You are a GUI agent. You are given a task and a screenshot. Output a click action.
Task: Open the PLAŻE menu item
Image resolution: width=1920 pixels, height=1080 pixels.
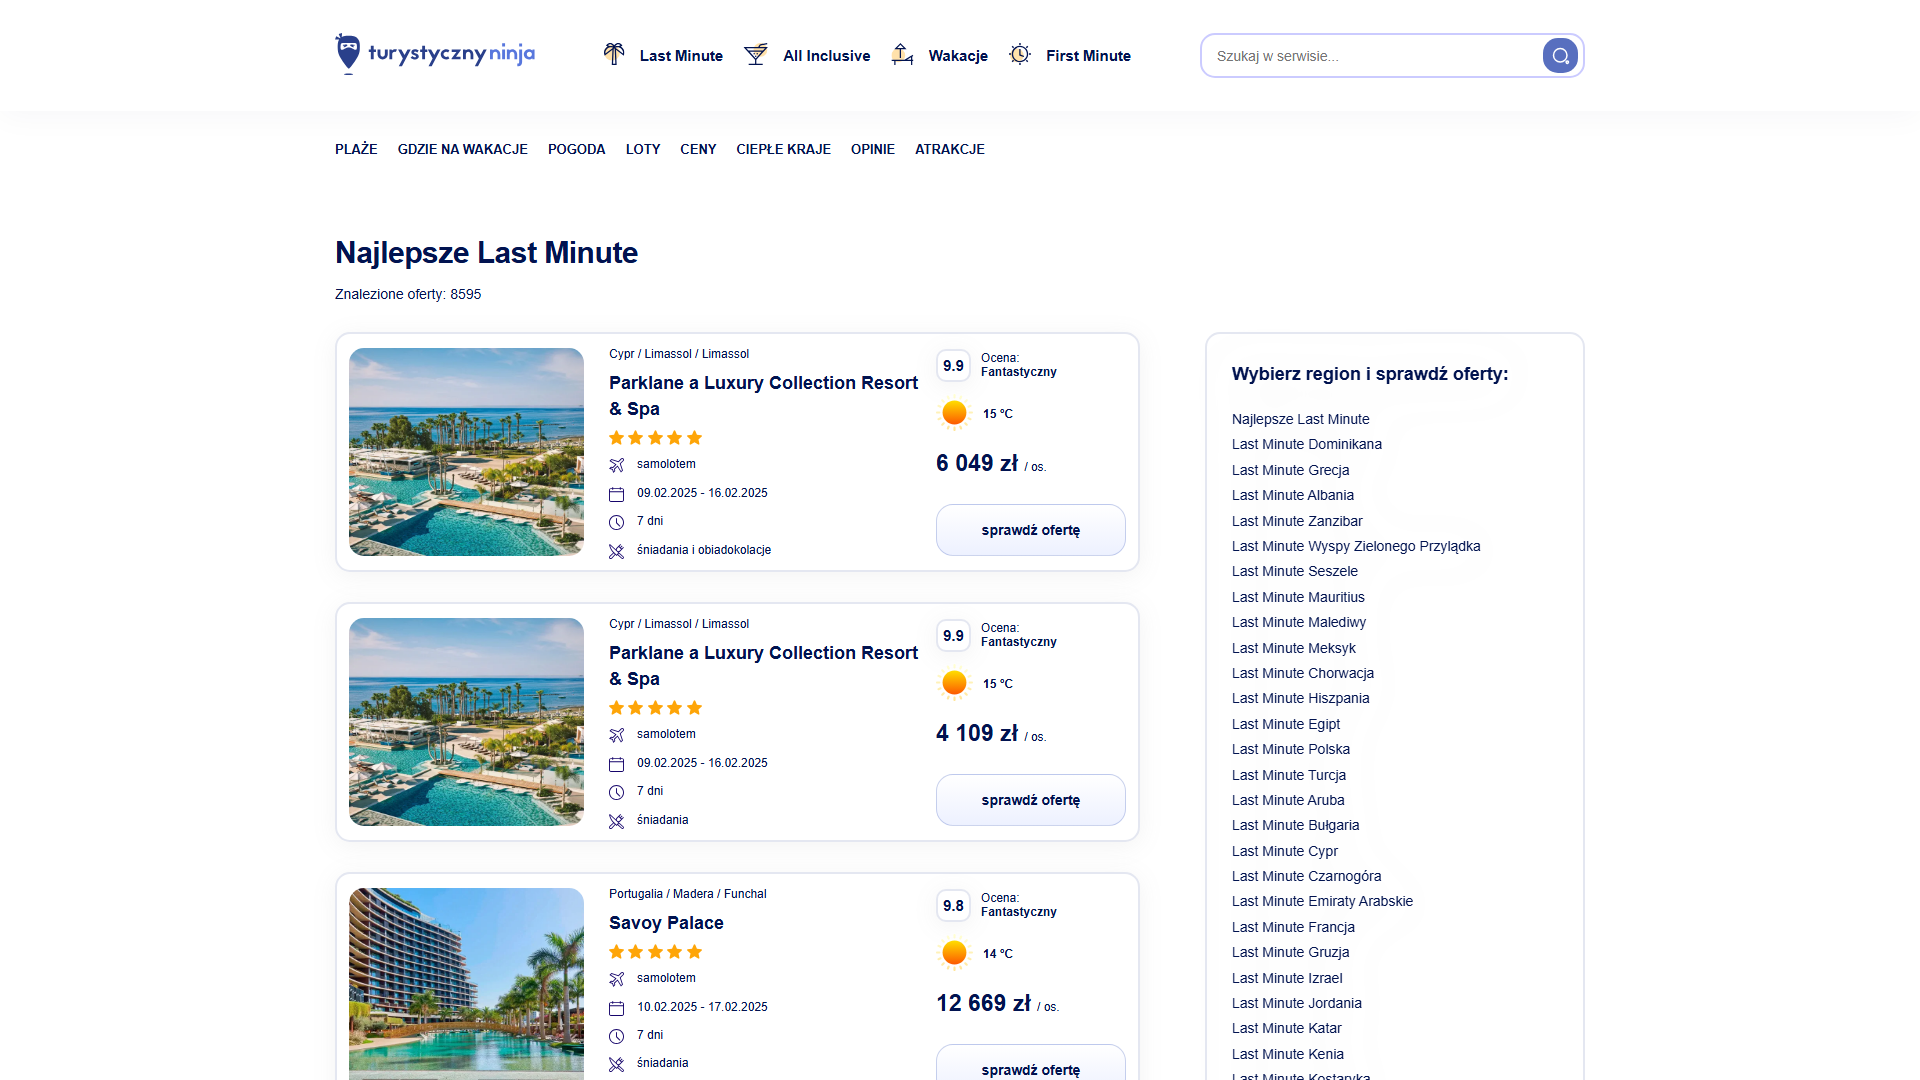tap(356, 149)
